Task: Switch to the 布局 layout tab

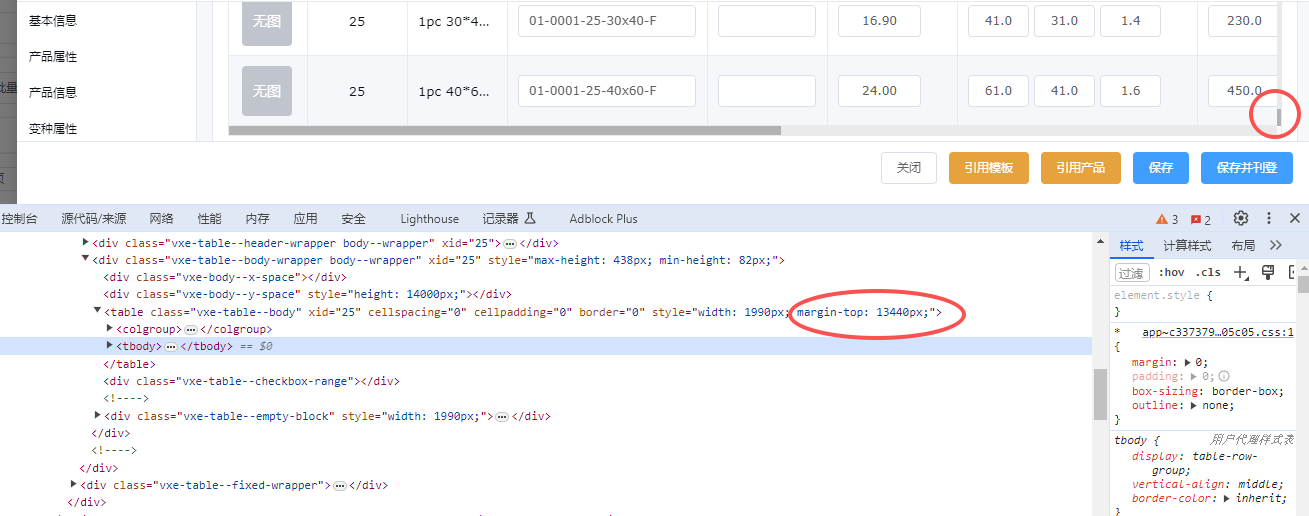Action: coord(1243,245)
